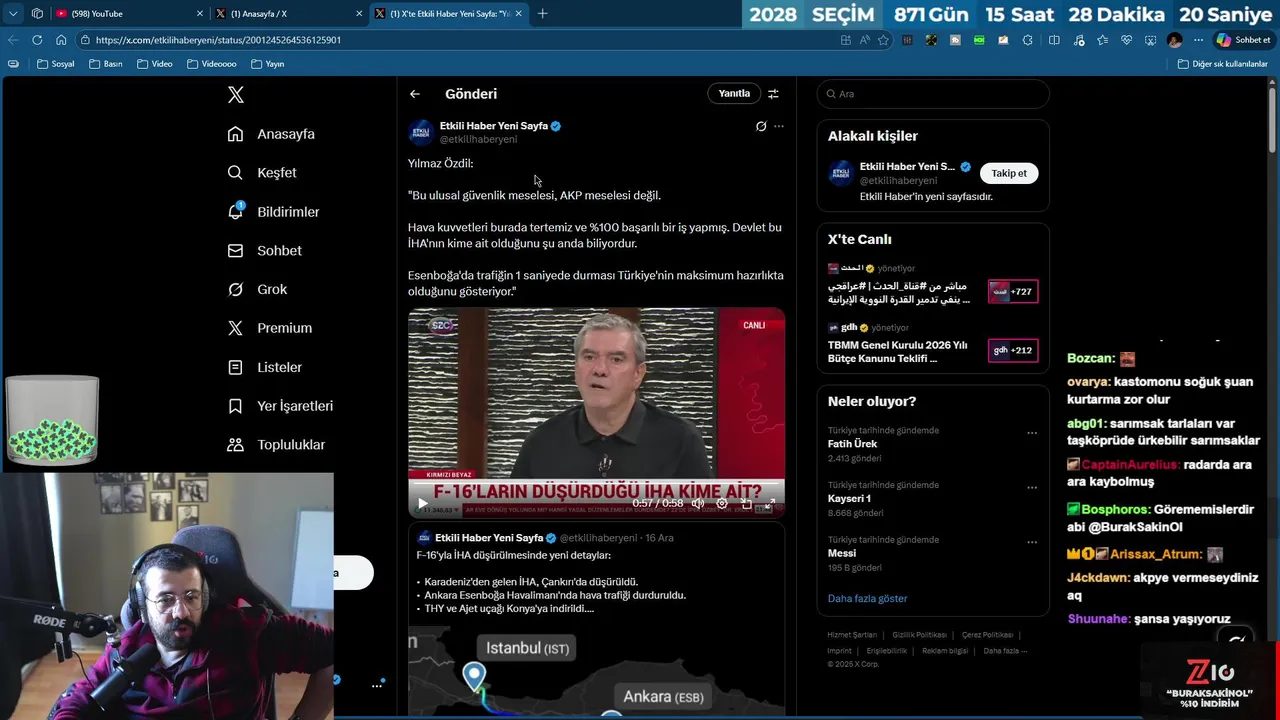Open the video settings gear
The height and width of the screenshot is (720, 1280).
click(x=722, y=504)
